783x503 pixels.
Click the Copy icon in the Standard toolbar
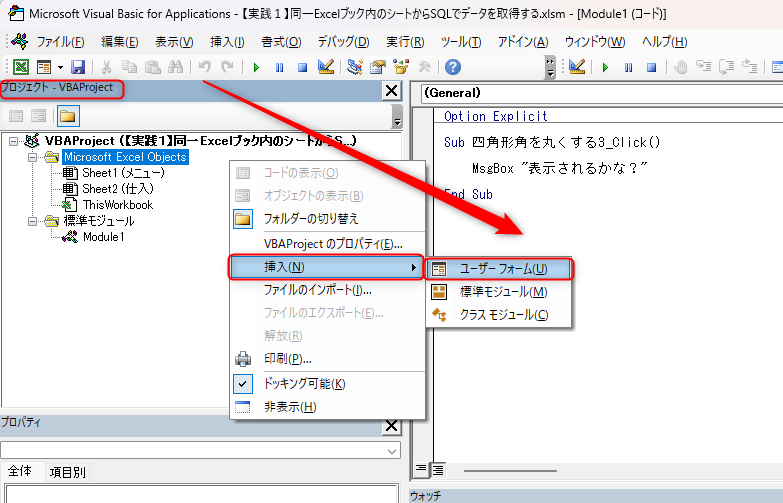tap(129, 66)
